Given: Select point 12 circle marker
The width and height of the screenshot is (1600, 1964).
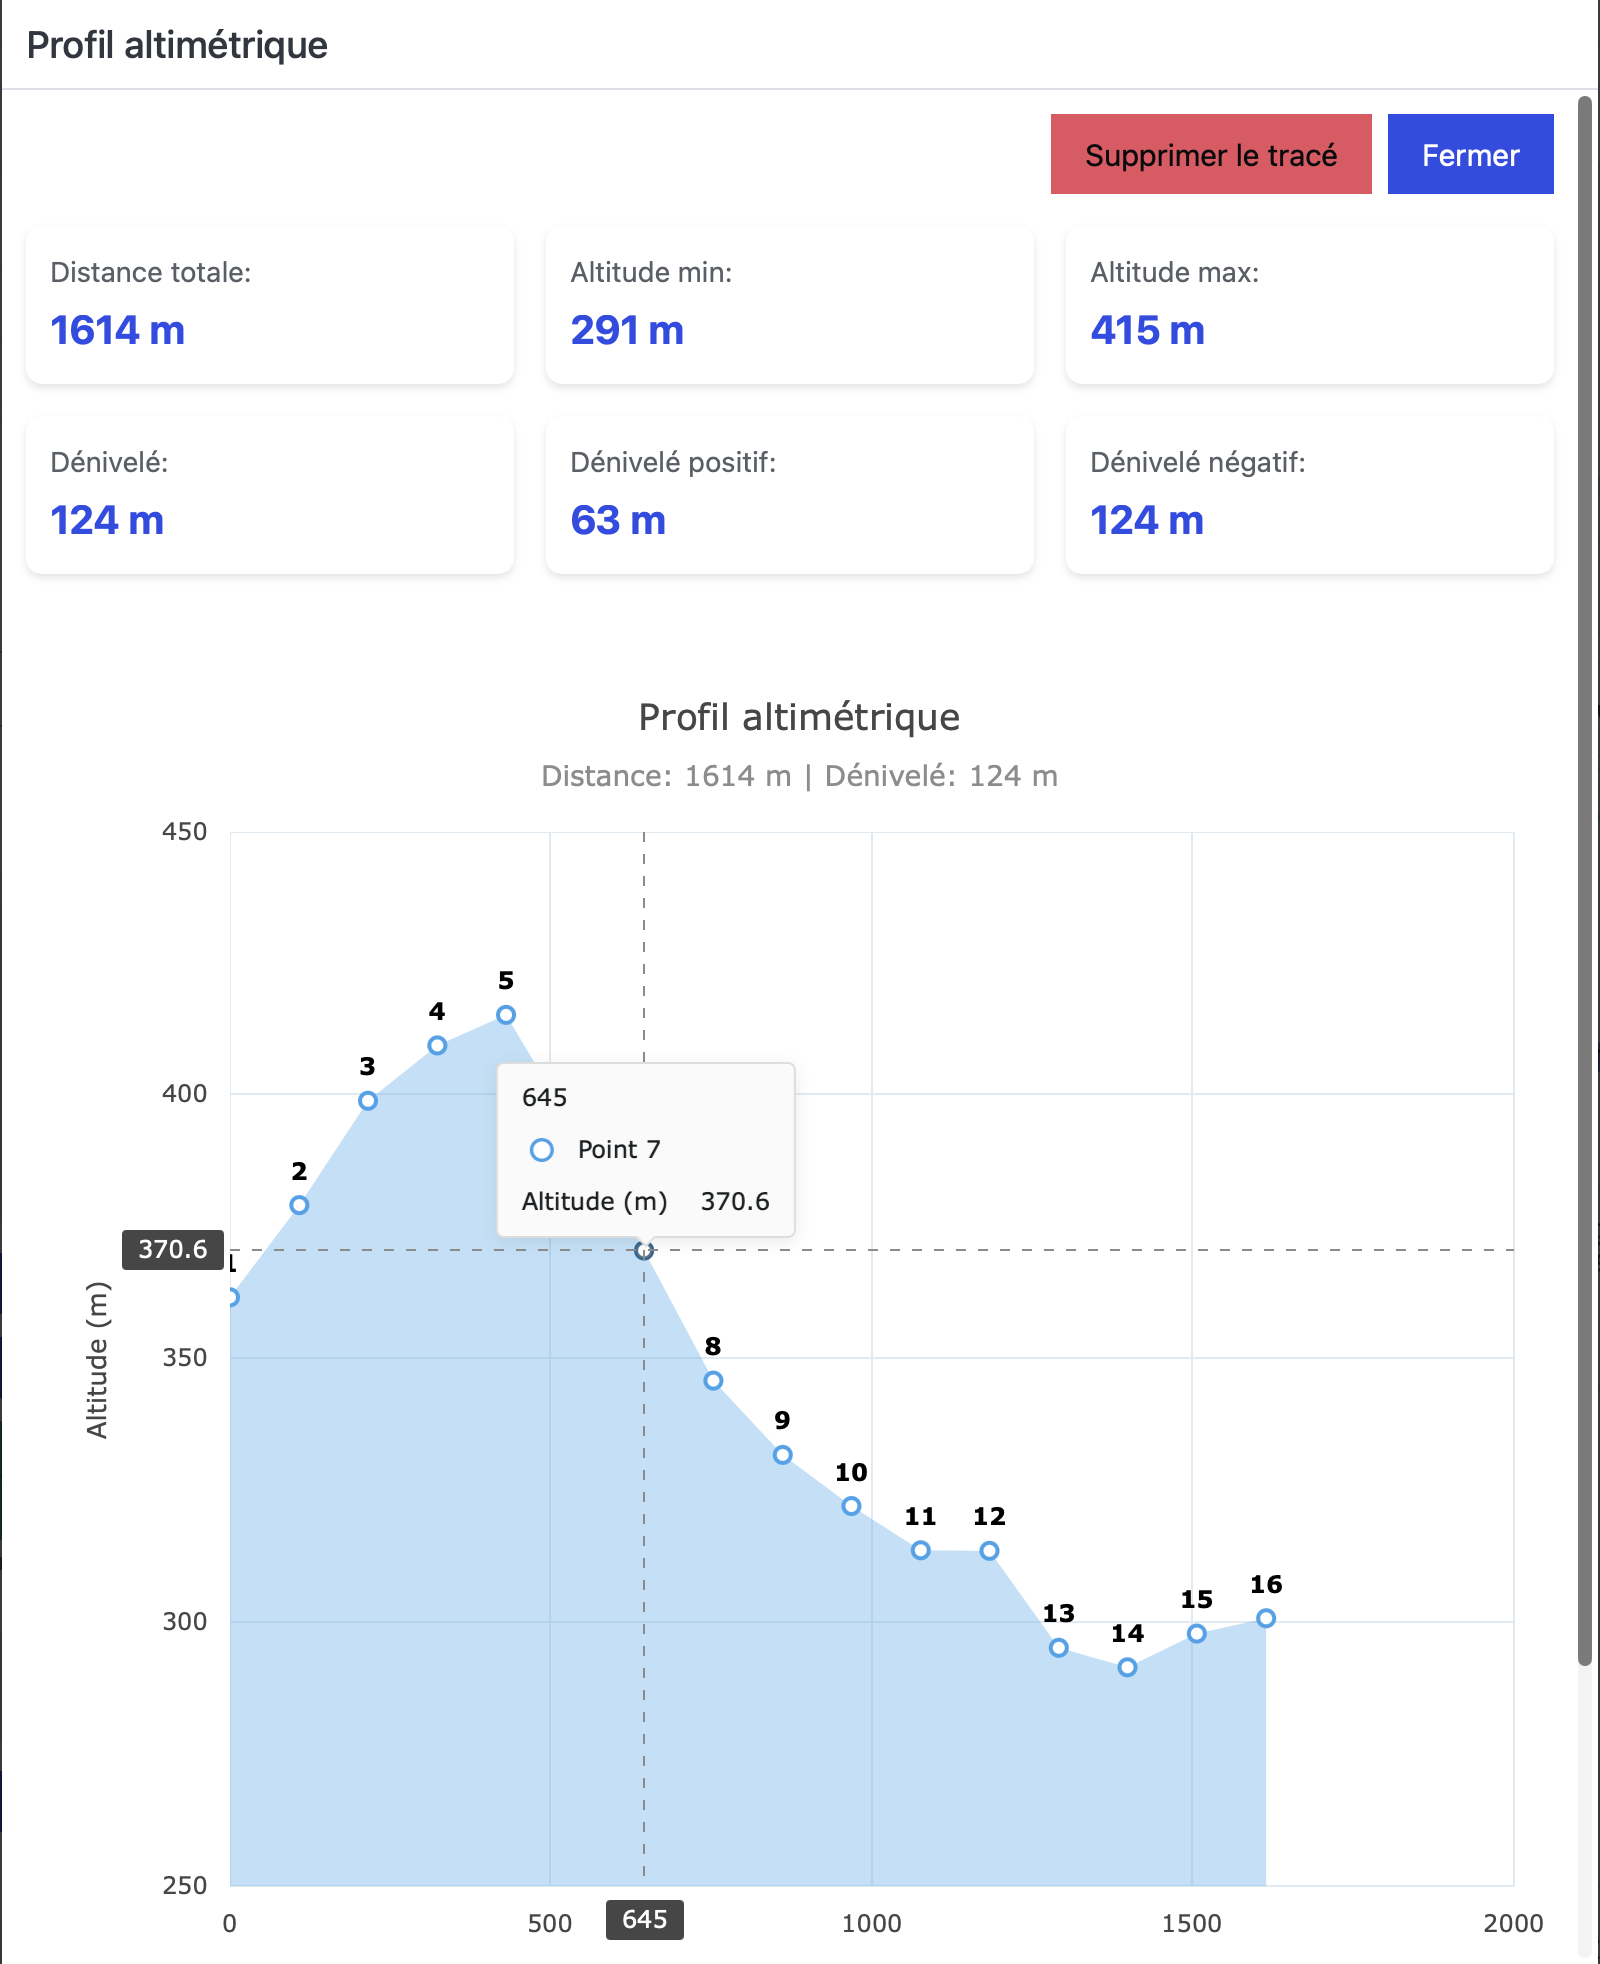Looking at the screenshot, I should click(x=989, y=1551).
